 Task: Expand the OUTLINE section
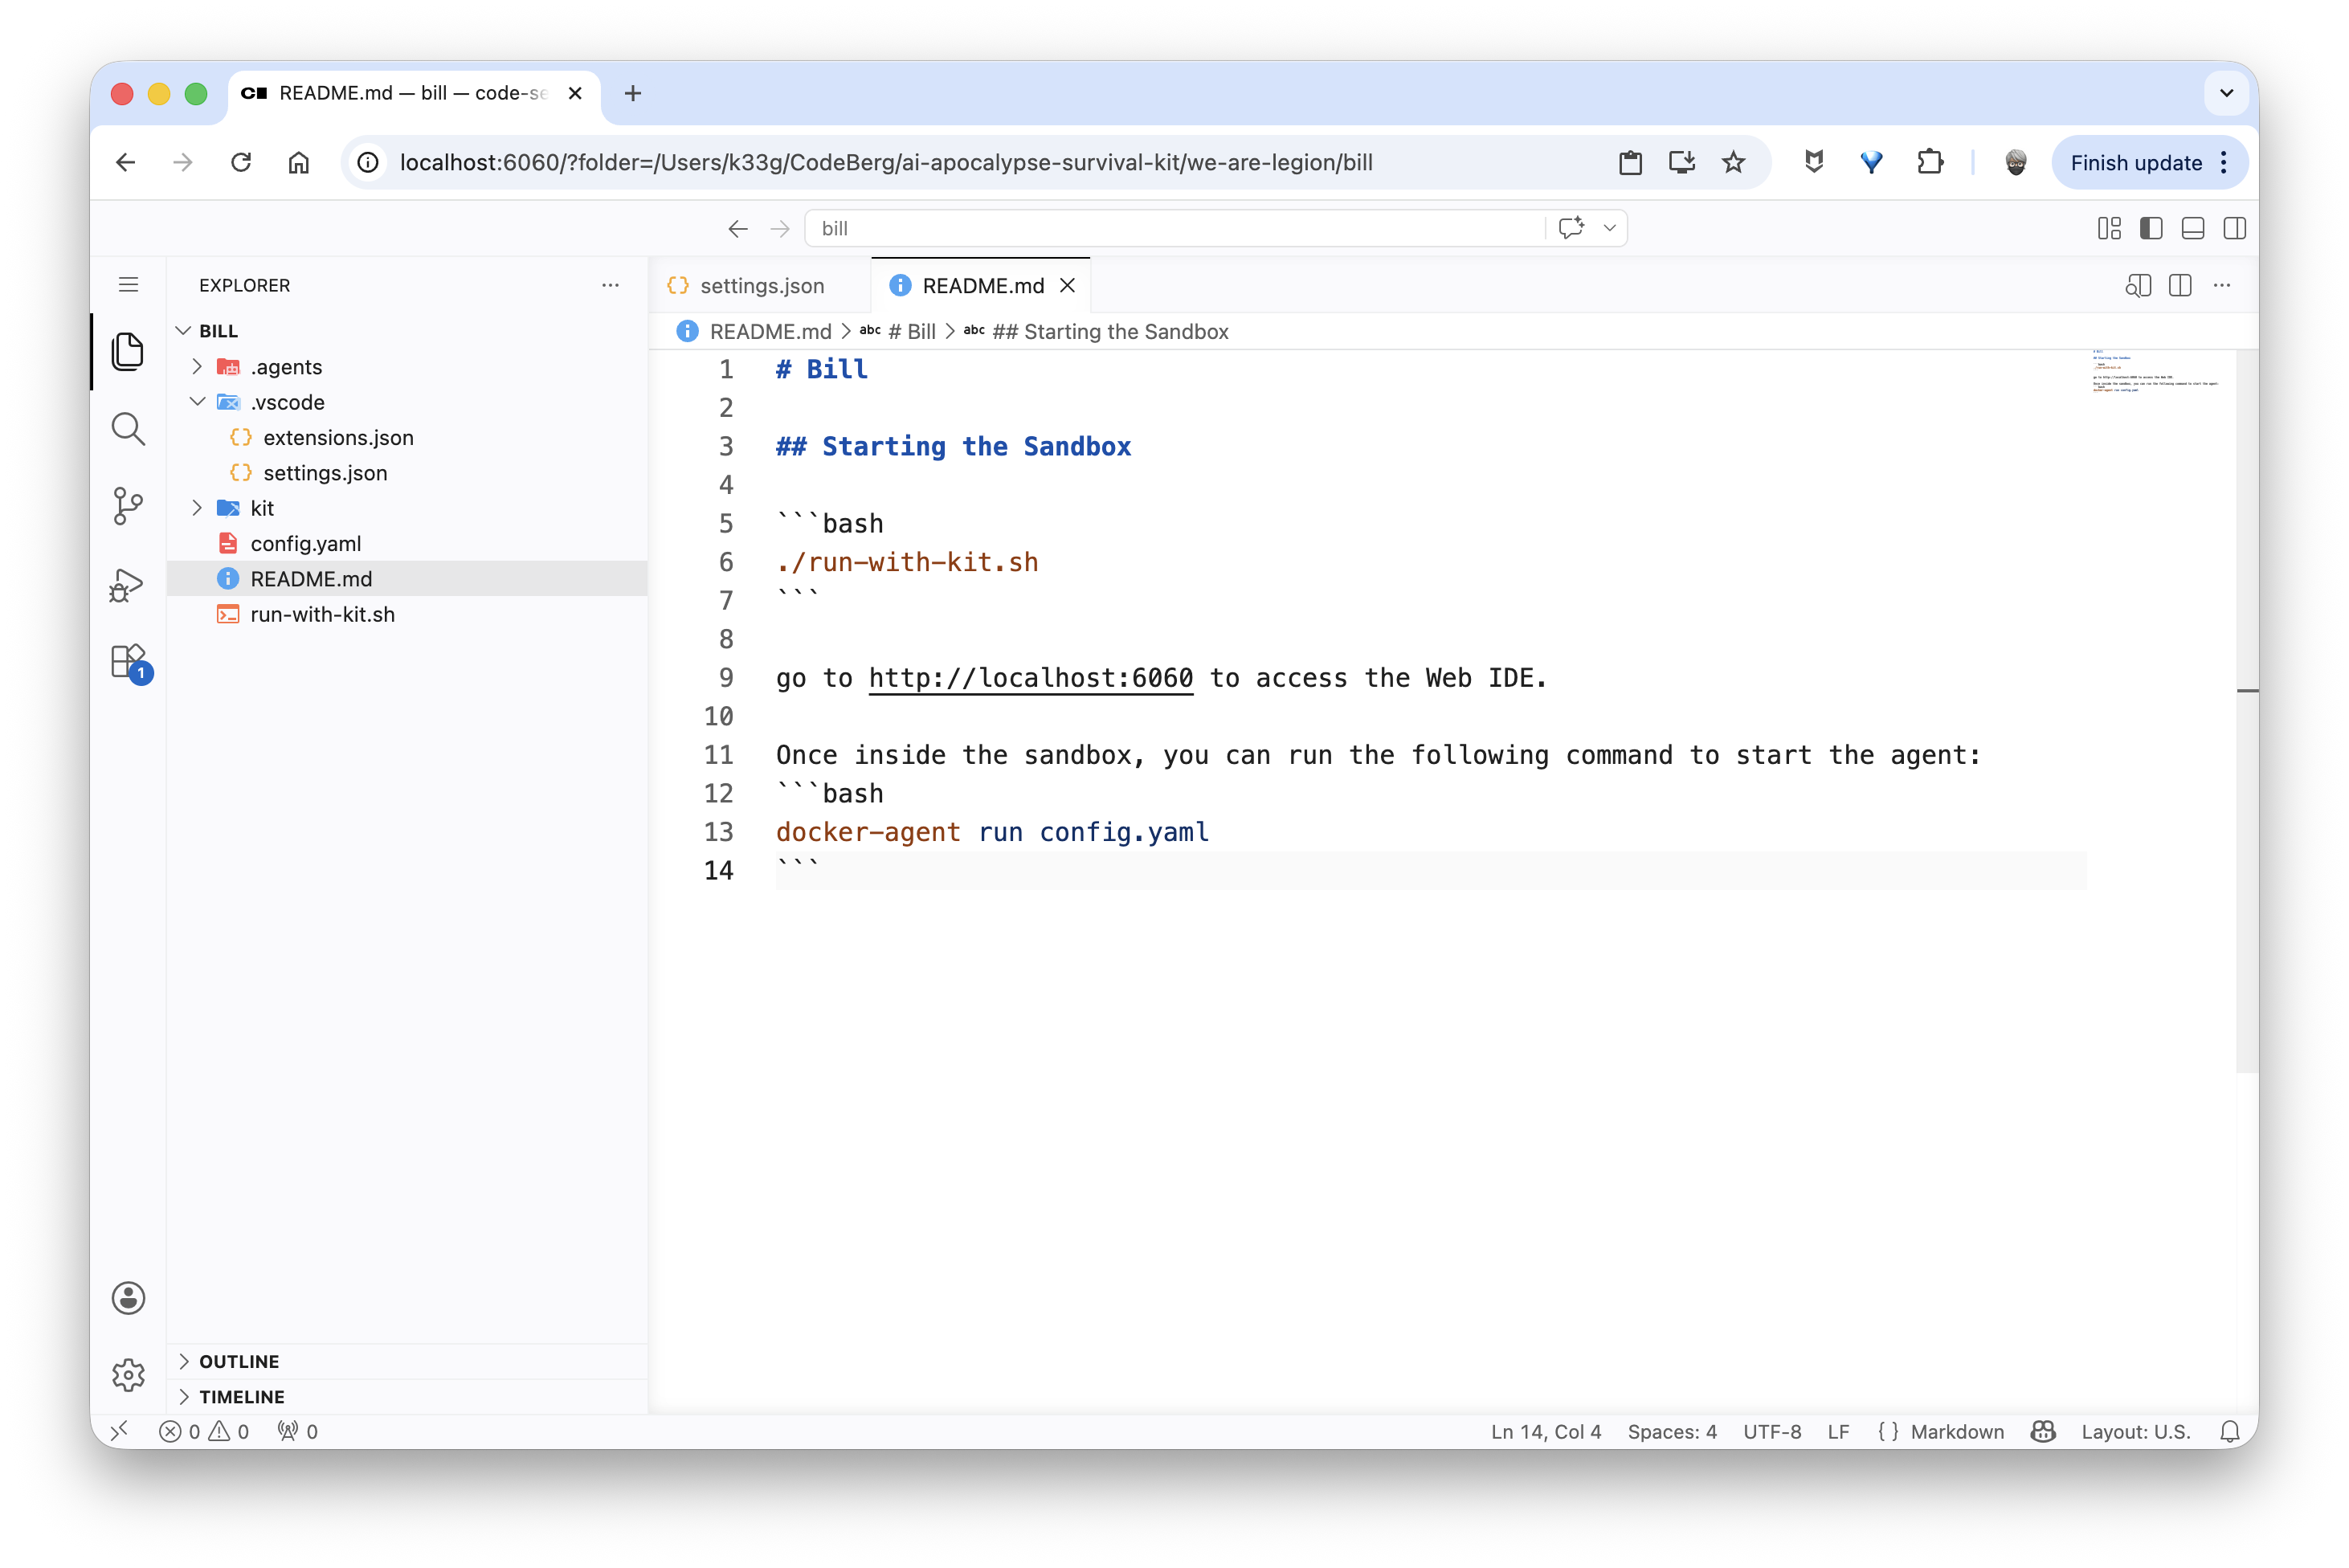click(408, 1362)
